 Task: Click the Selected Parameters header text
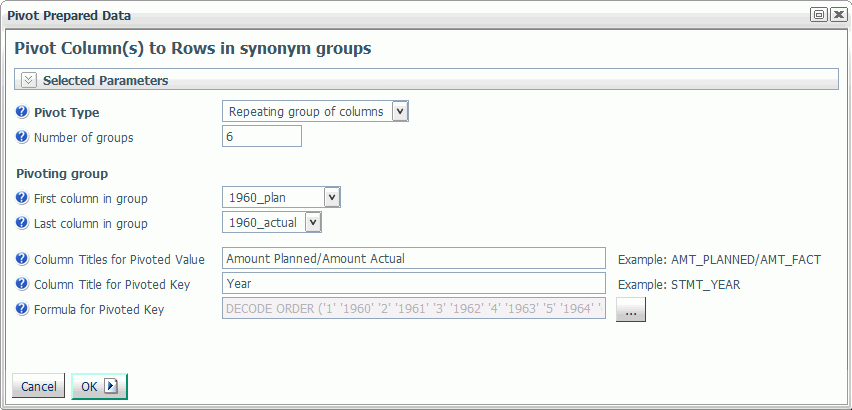pos(105,81)
